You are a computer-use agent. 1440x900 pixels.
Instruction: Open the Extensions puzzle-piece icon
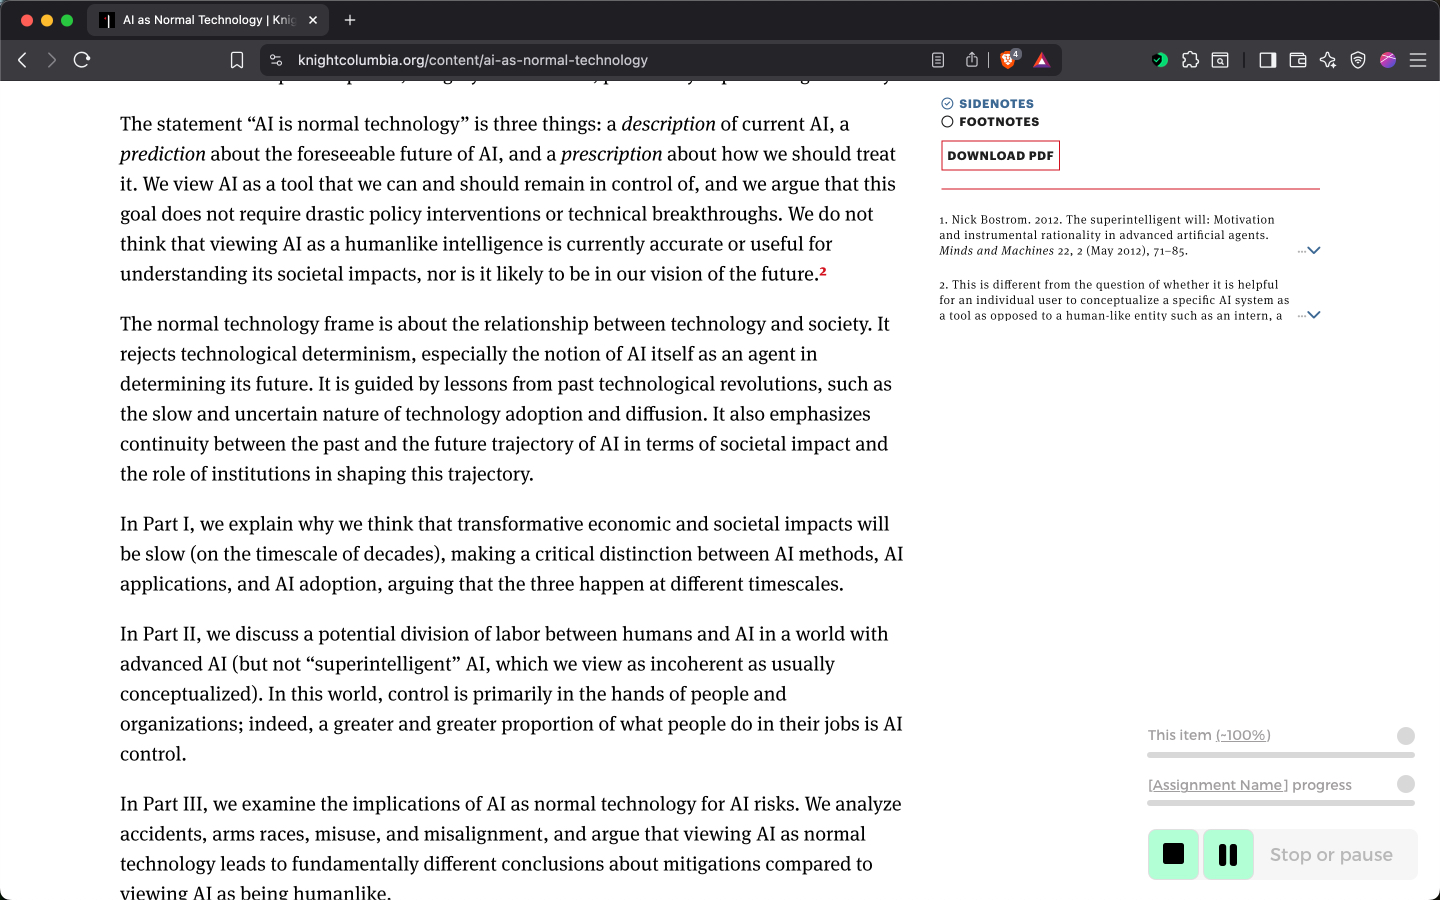(1190, 60)
